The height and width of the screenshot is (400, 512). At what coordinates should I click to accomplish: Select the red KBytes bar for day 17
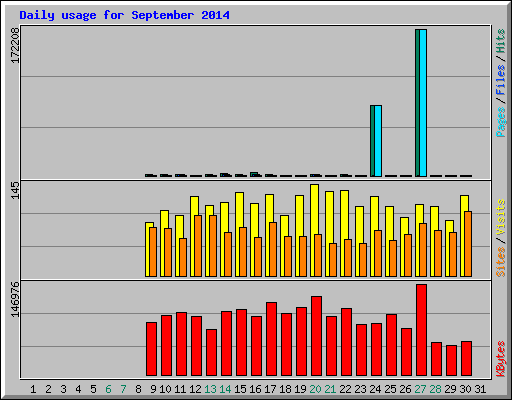271,339
